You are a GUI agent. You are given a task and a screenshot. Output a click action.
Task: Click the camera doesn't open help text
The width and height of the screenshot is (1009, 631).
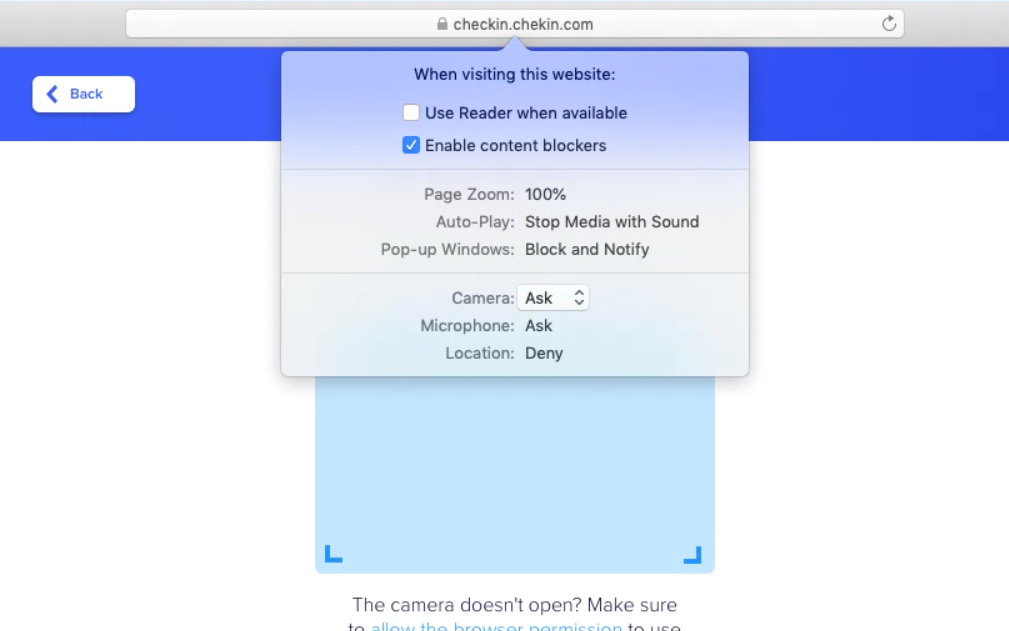pos(514,605)
